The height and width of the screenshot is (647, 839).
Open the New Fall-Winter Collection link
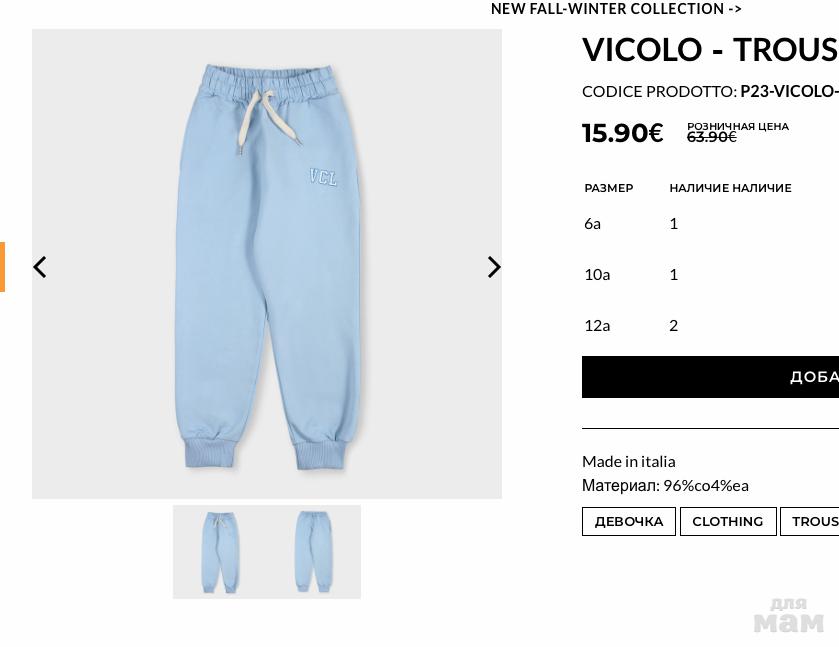tap(616, 9)
